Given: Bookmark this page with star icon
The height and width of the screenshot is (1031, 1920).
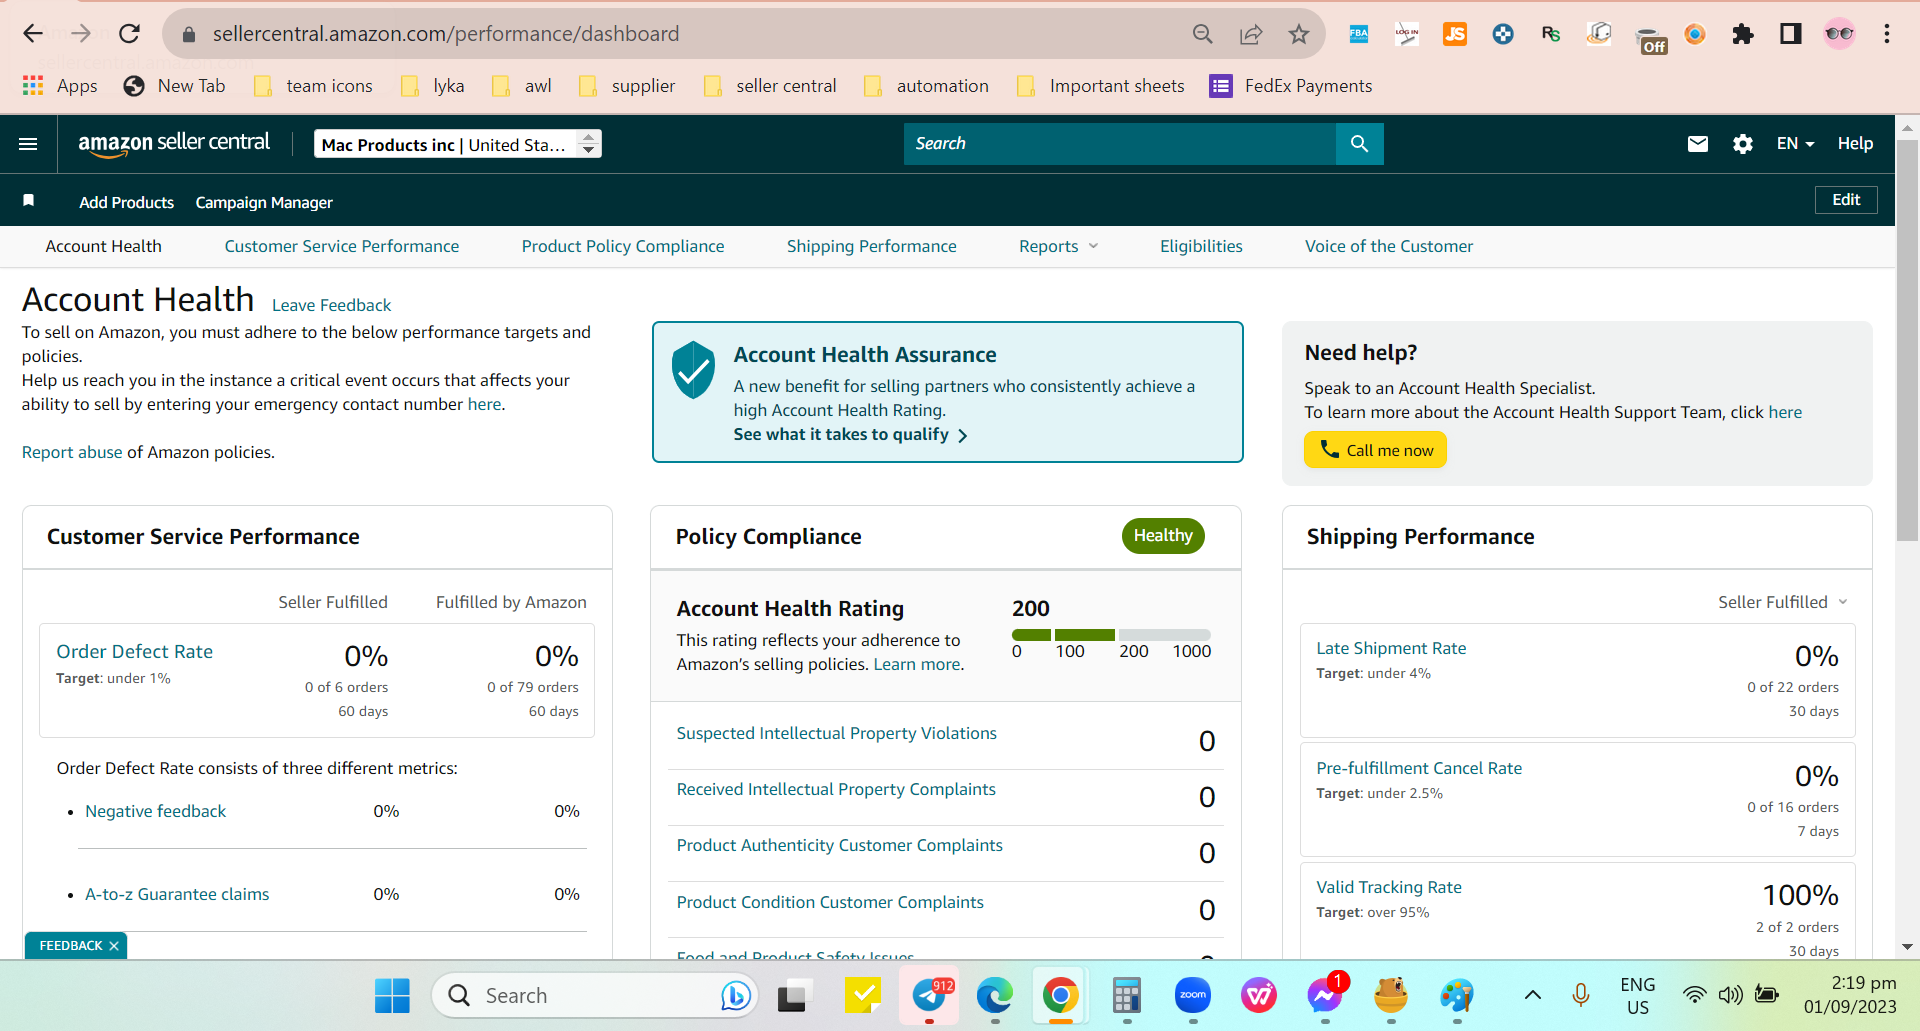Looking at the screenshot, I should click(1298, 34).
